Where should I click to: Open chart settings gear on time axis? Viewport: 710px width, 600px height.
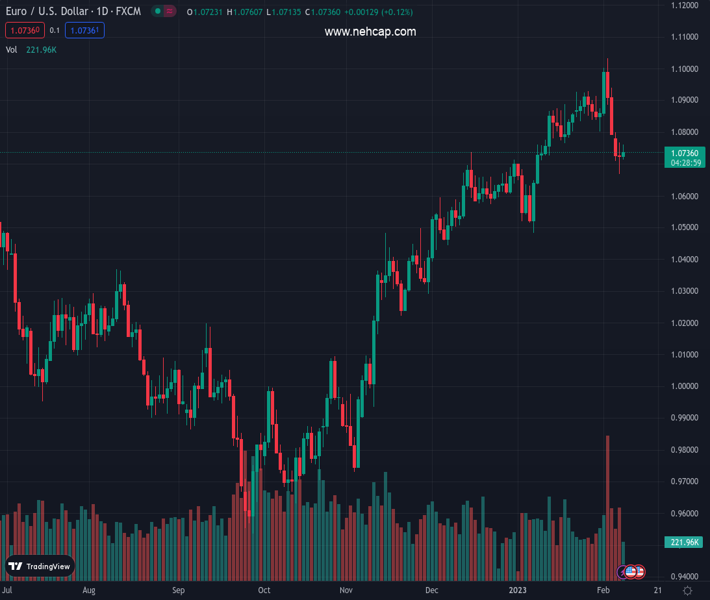click(687, 591)
